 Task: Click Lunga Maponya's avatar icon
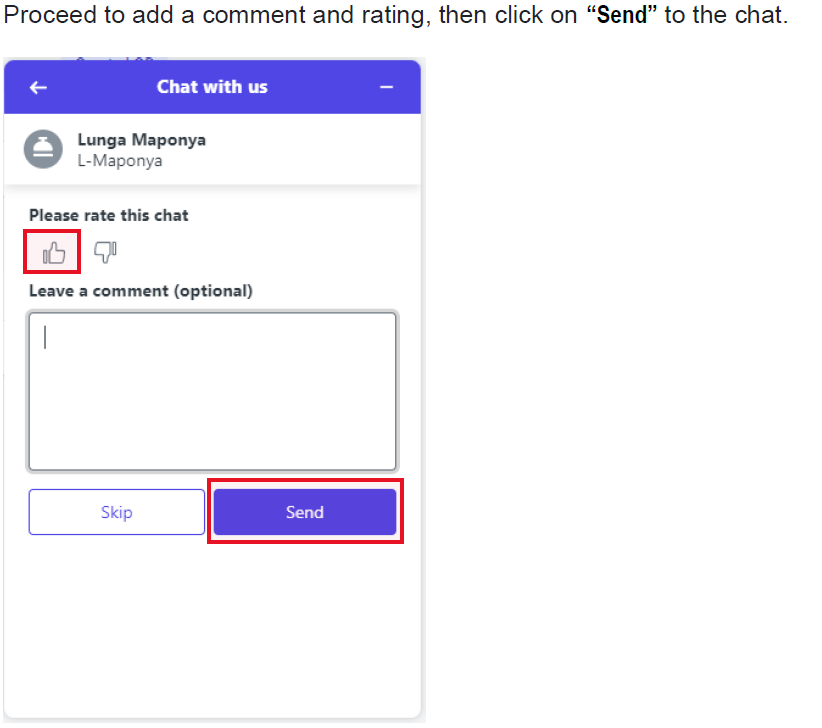pos(43,149)
